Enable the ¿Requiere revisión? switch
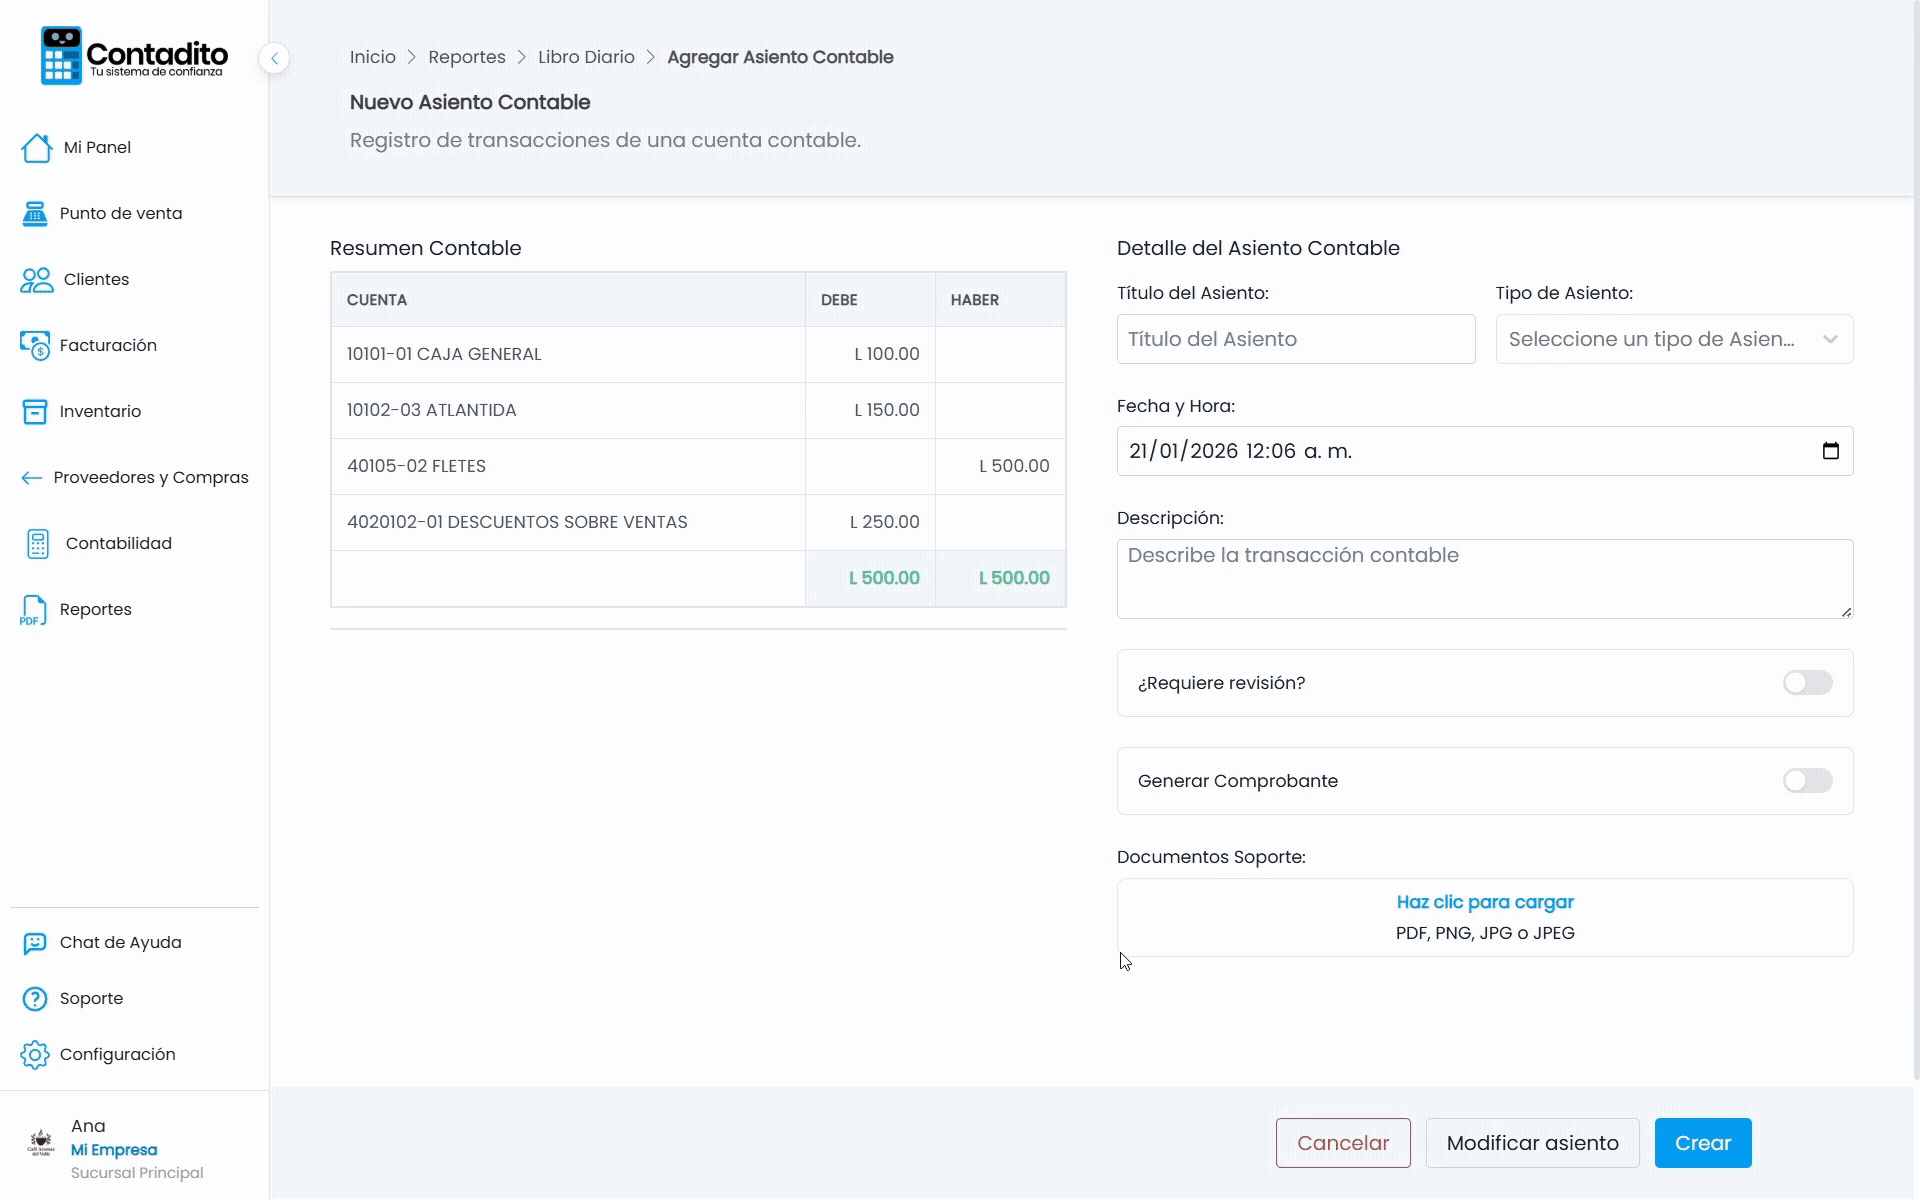This screenshot has height=1200, width=1920. point(1807,683)
